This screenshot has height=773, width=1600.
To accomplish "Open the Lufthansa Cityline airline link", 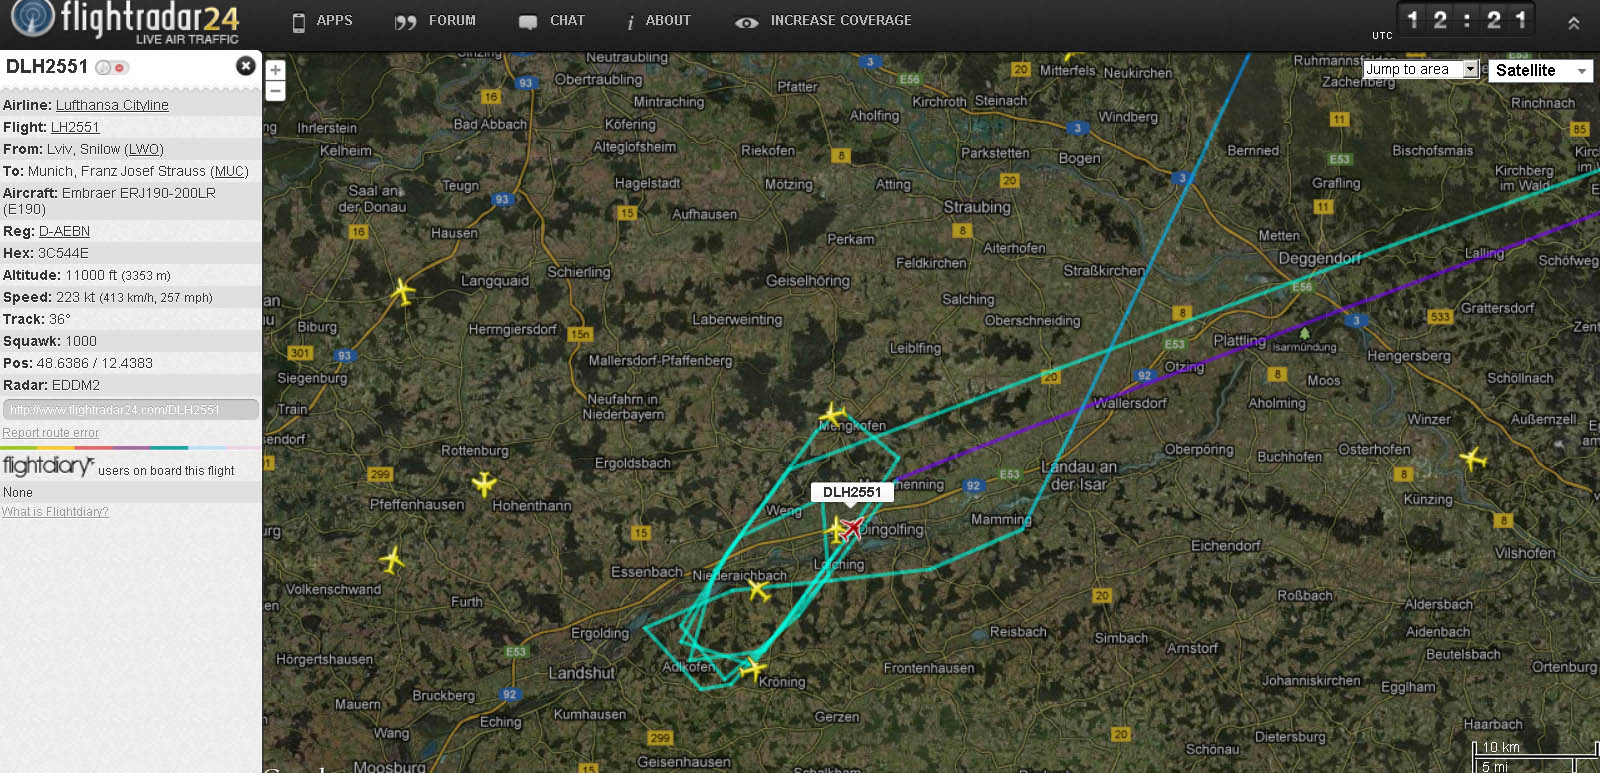I will (112, 105).
